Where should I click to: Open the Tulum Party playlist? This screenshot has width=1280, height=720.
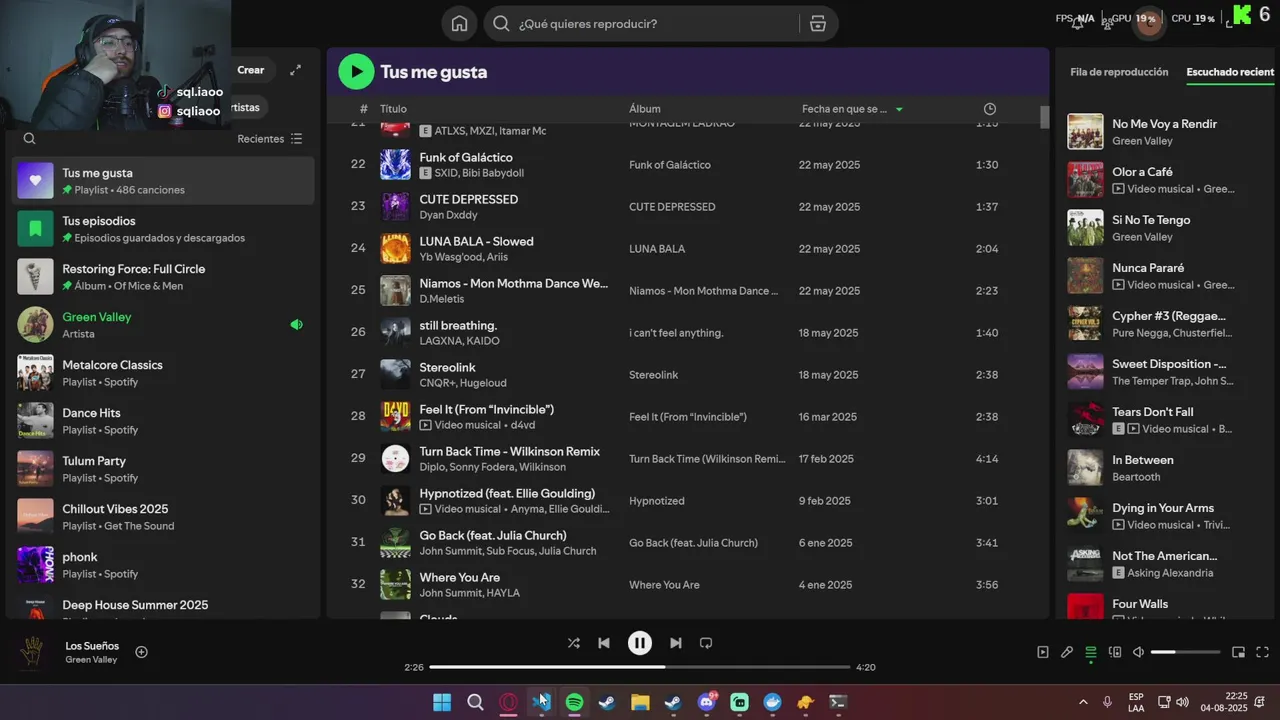(163, 469)
